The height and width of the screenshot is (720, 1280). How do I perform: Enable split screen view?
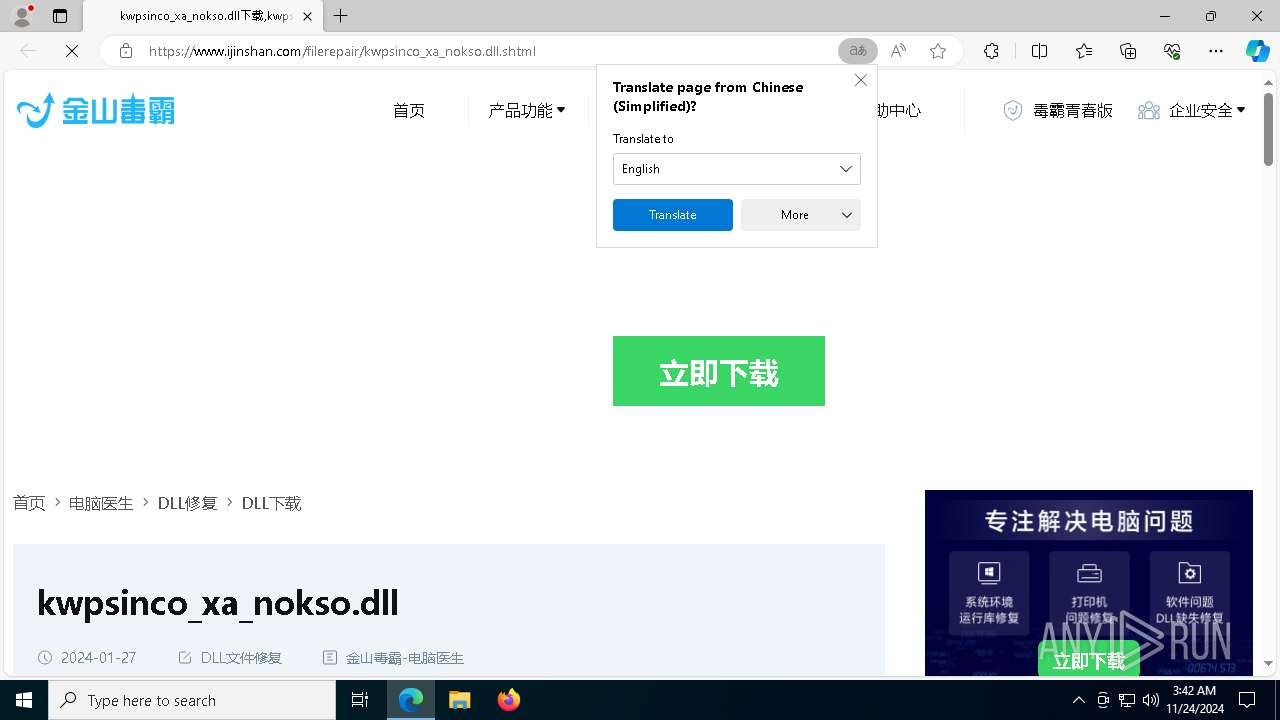[x=1039, y=51]
